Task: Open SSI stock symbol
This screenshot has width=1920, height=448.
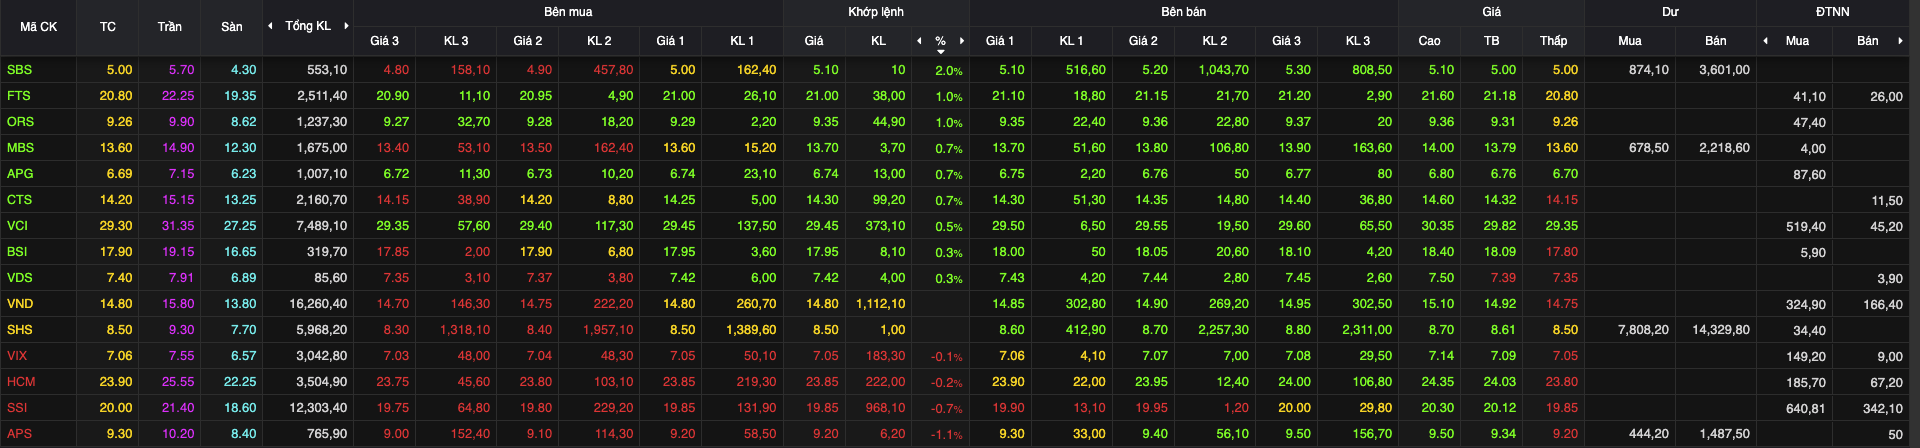Action: click(x=17, y=408)
